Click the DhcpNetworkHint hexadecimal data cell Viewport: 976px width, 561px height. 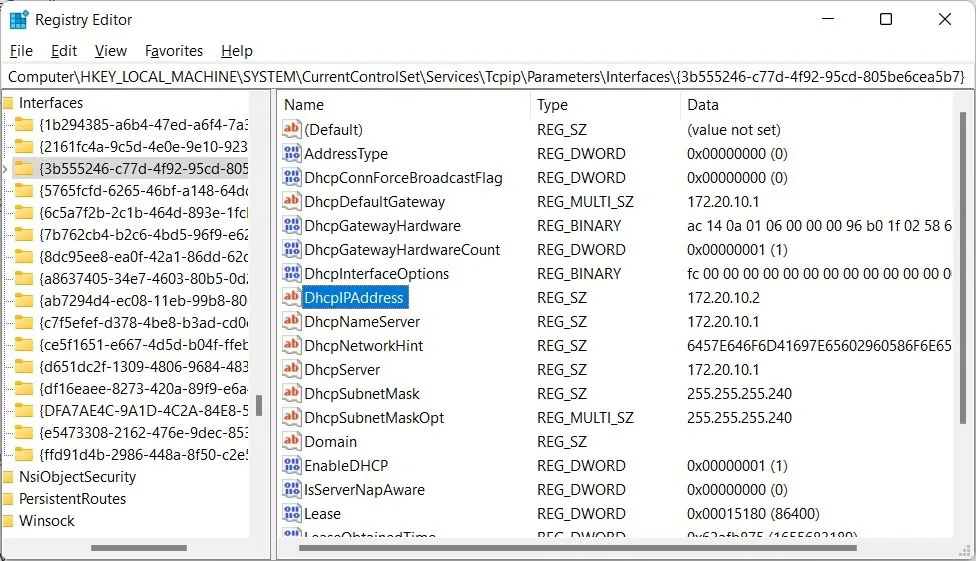[x=819, y=346]
